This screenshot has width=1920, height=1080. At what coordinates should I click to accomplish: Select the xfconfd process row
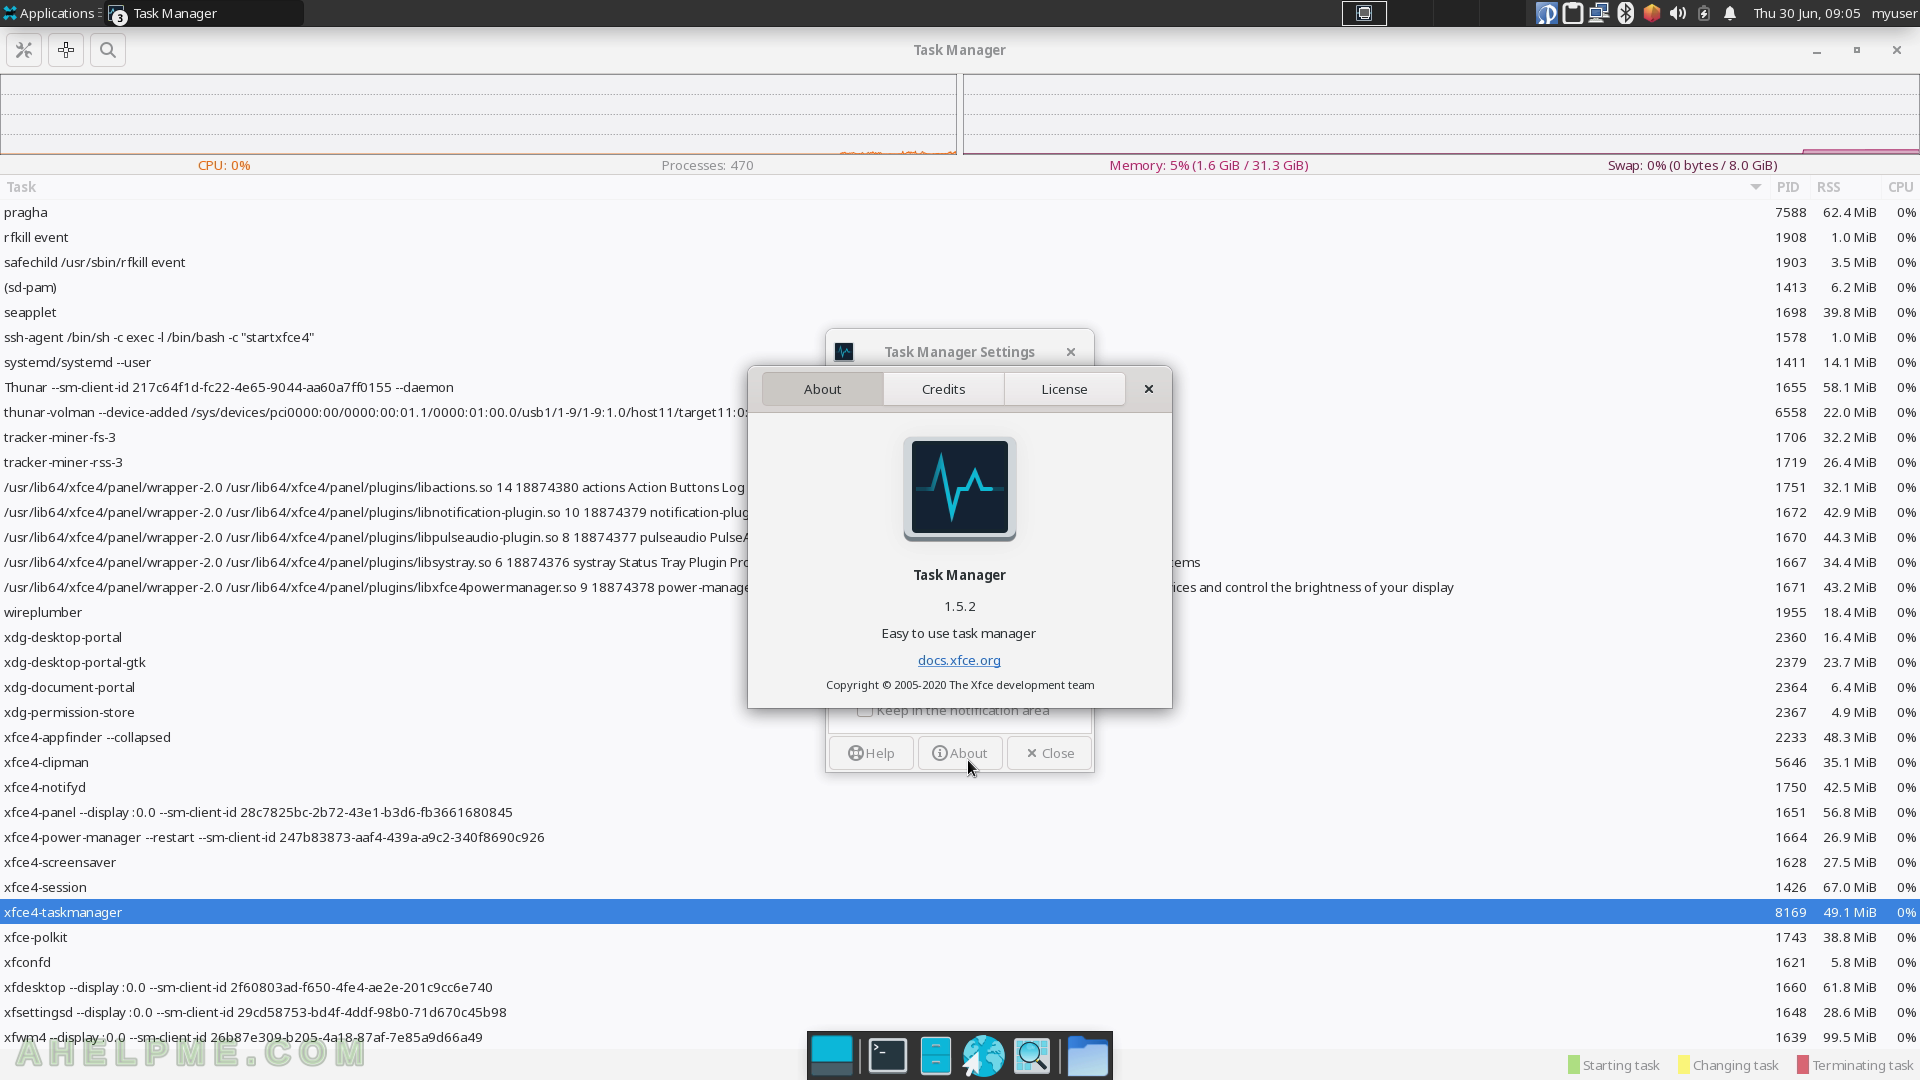[x=960, y=962]
